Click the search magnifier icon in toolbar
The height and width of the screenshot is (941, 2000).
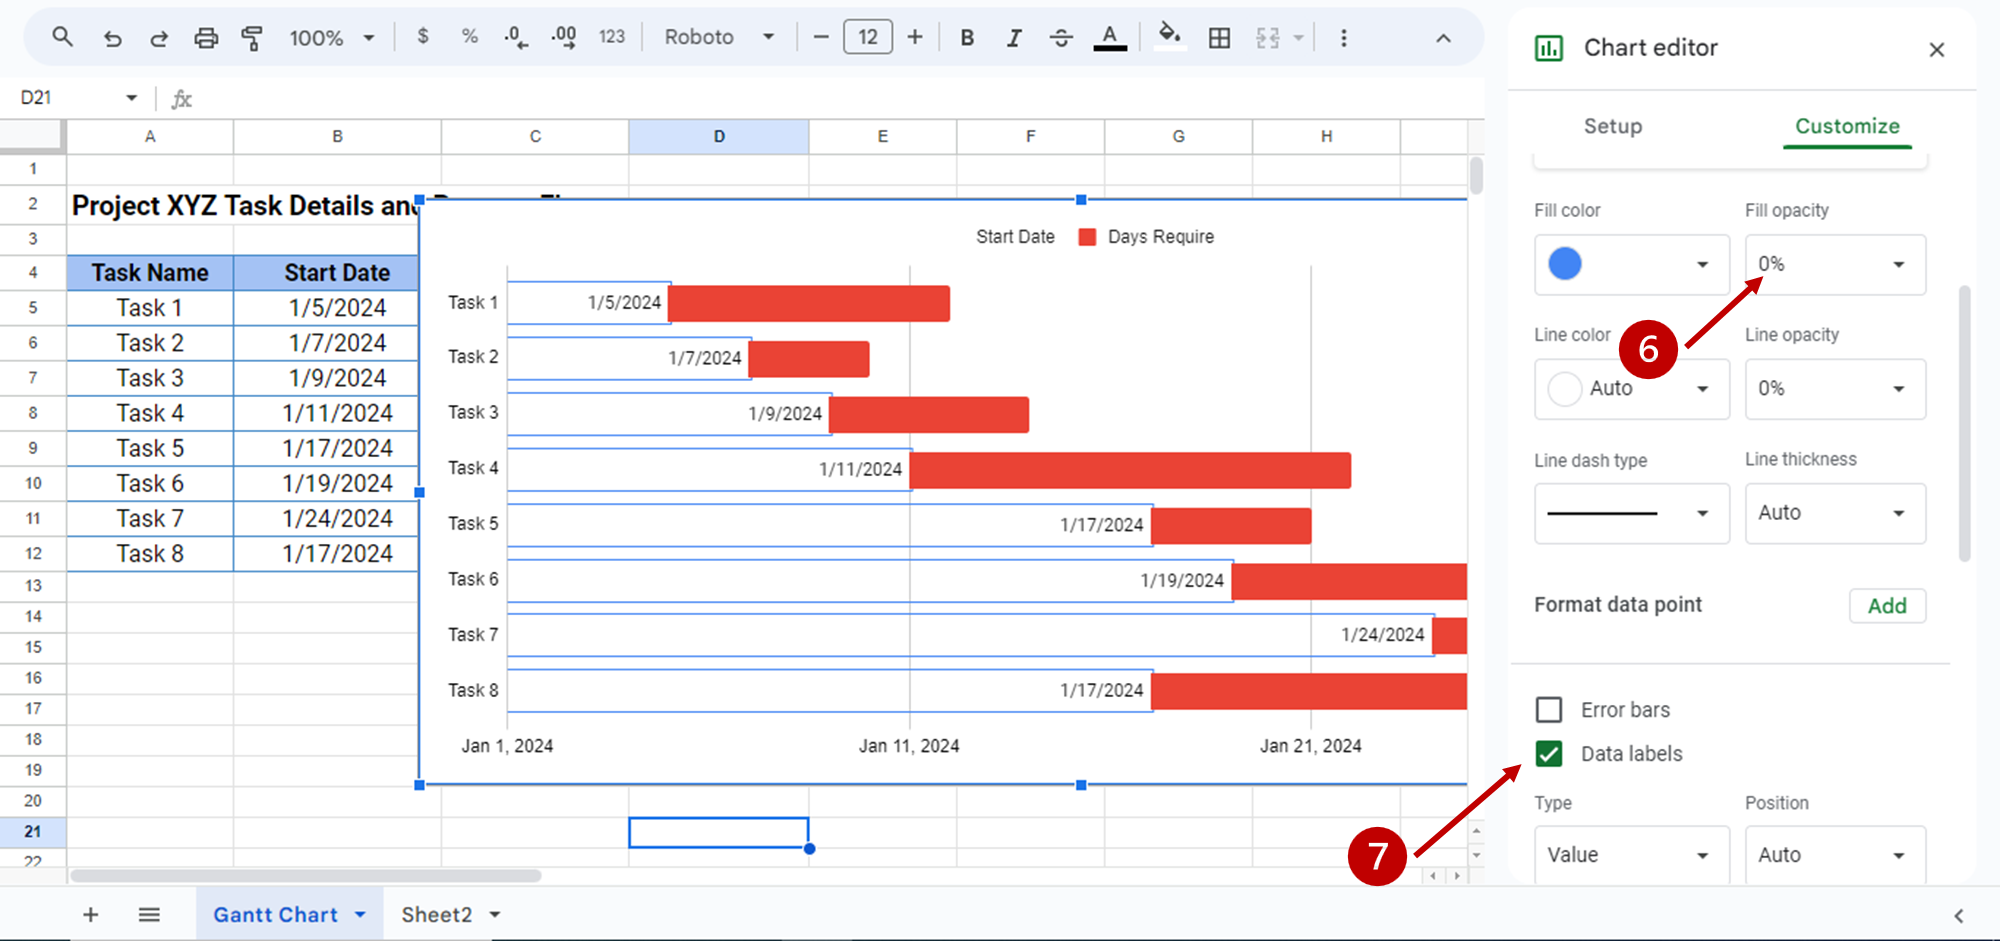click(62, 38)
